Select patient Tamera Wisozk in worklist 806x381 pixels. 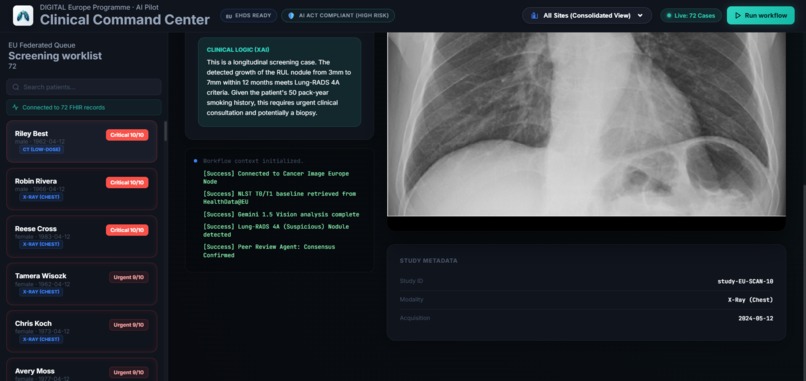click(82, 284)
